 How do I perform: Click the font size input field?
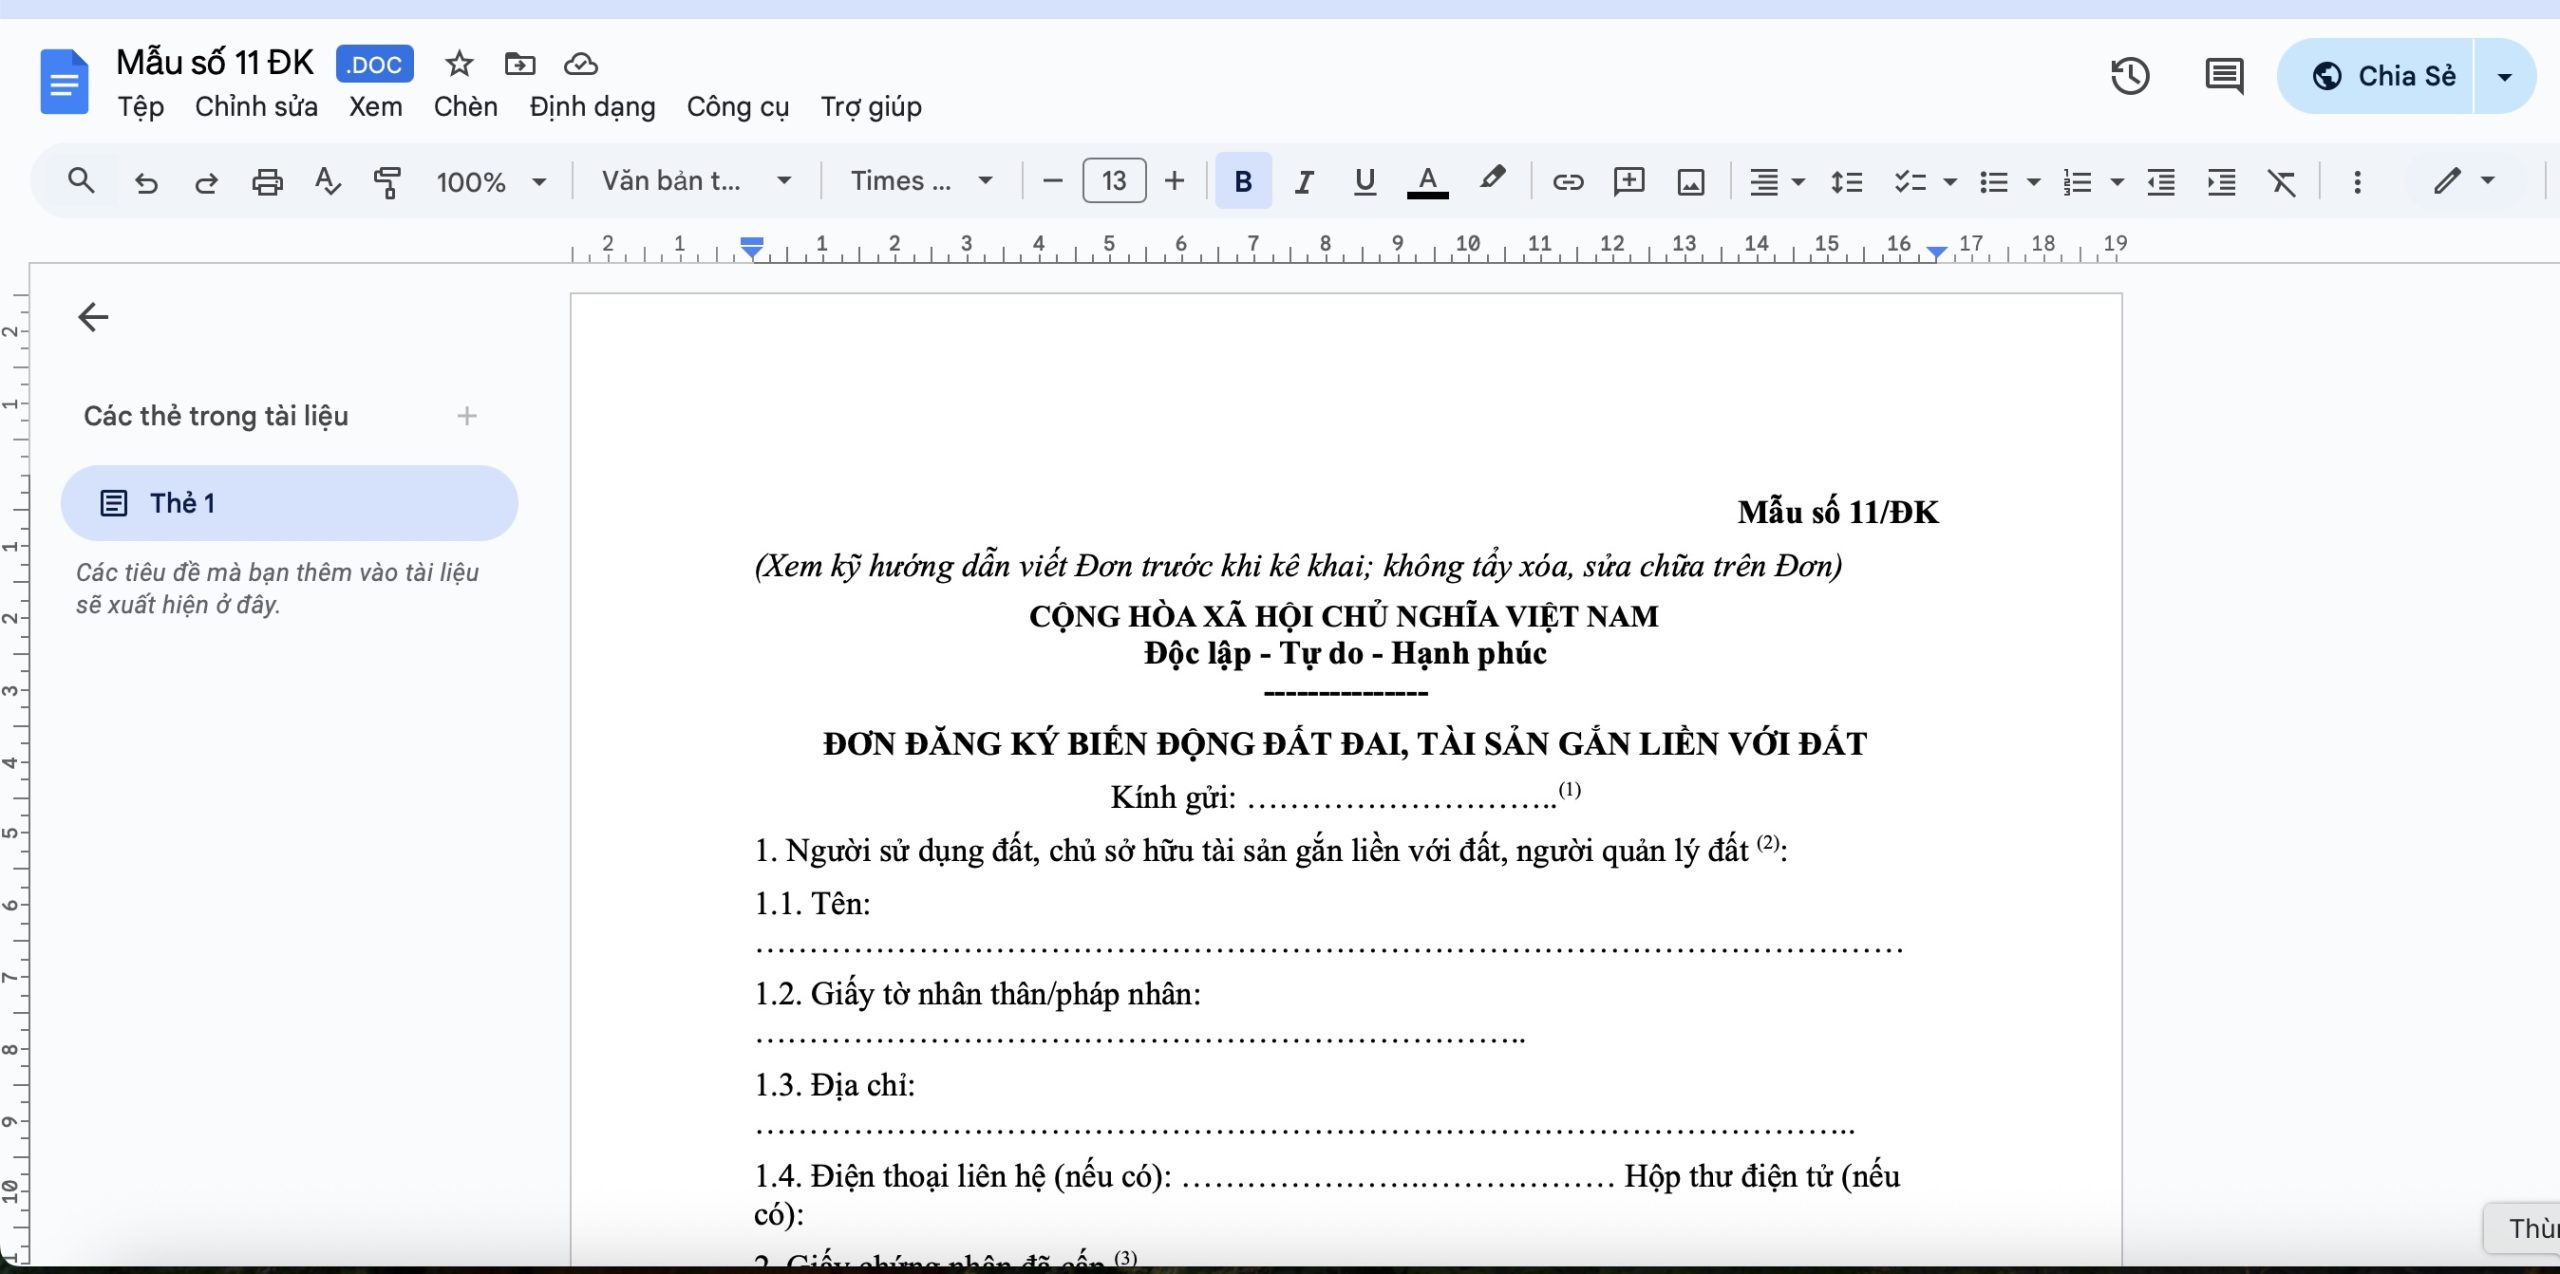1114,181
